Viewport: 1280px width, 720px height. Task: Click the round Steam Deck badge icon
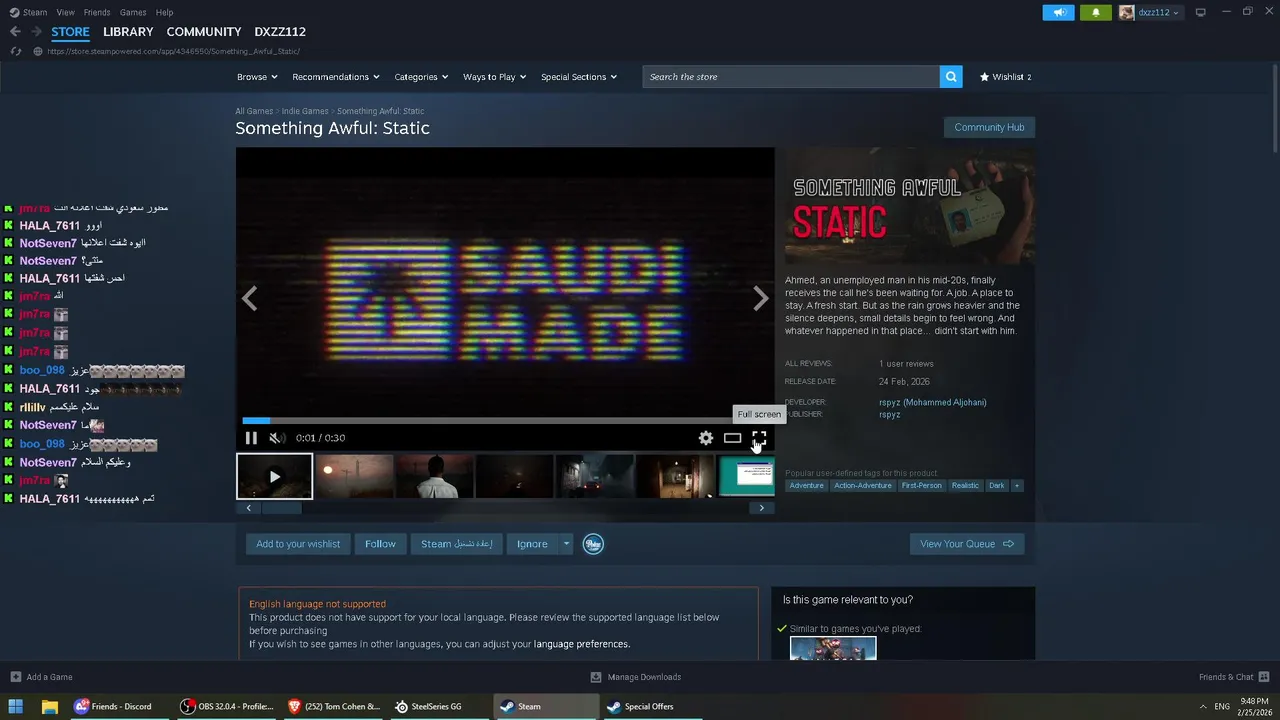(593, 544)
